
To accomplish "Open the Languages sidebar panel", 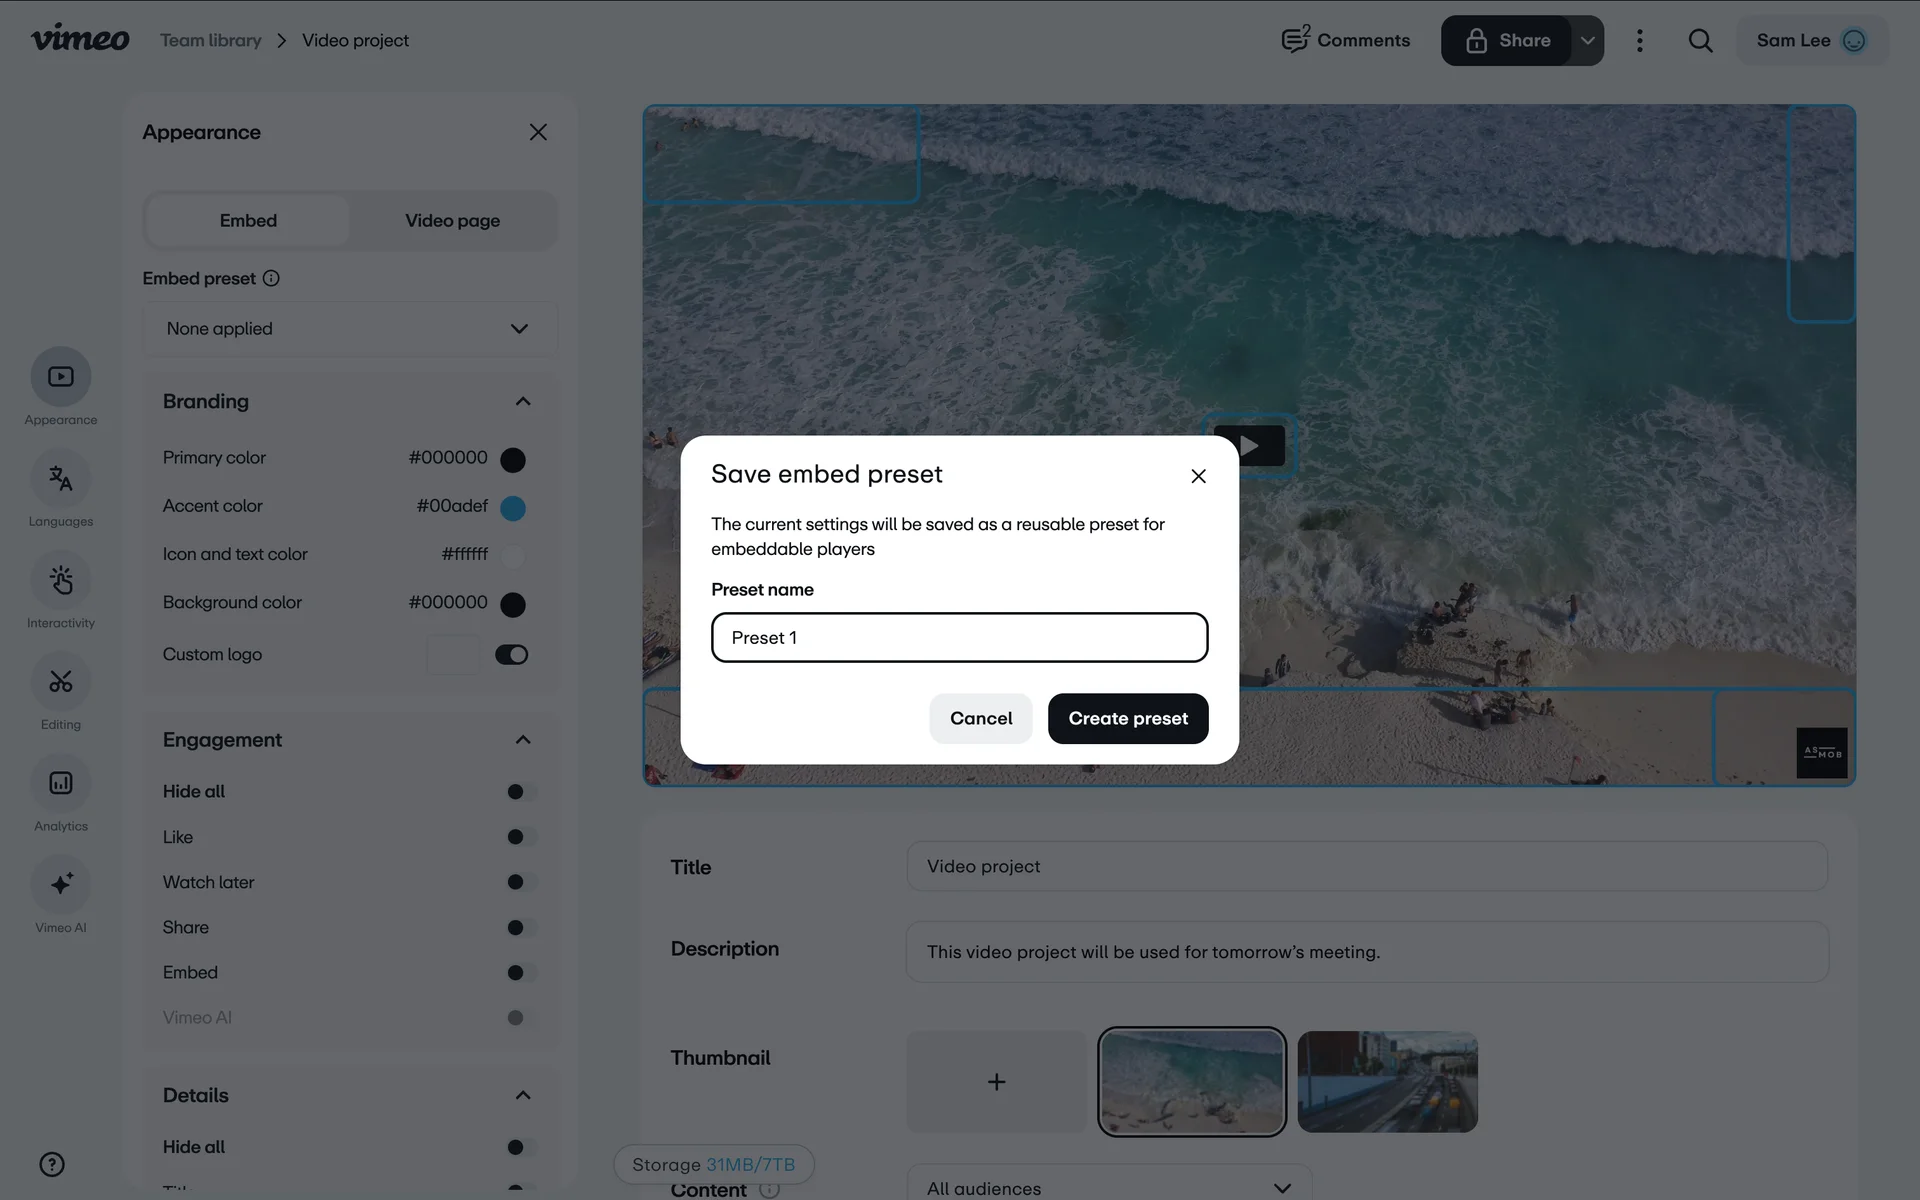I will click(x=61, y=479).
